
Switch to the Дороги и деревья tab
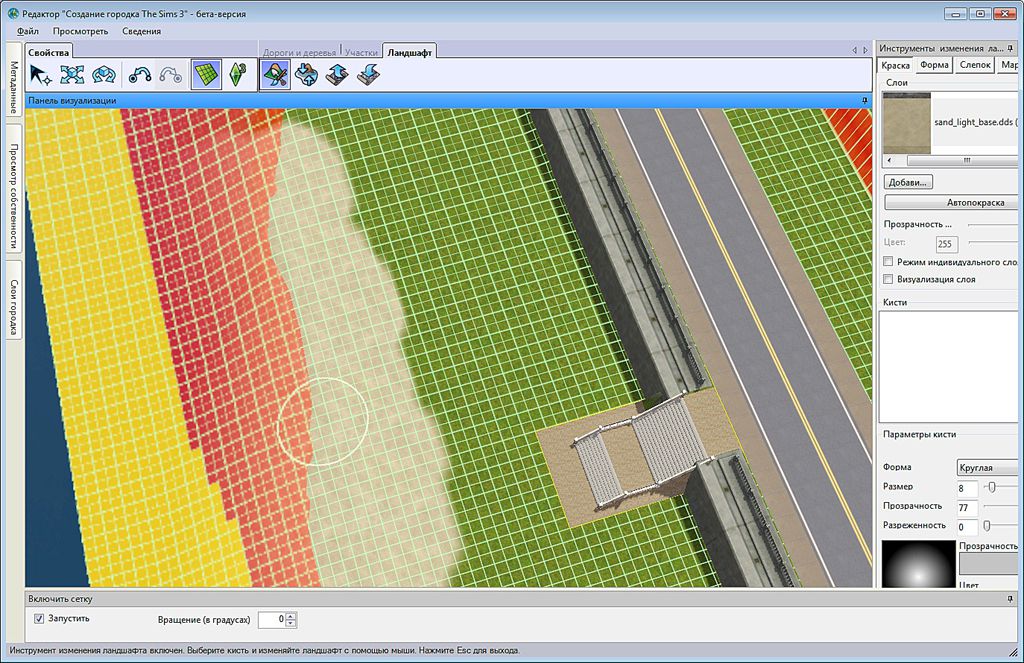(298, 51)
